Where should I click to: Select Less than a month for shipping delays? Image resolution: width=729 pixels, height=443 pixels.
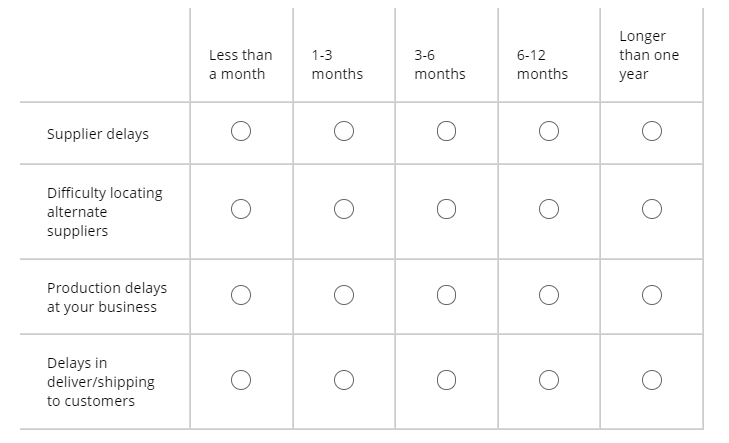click(x=241, y=380)
